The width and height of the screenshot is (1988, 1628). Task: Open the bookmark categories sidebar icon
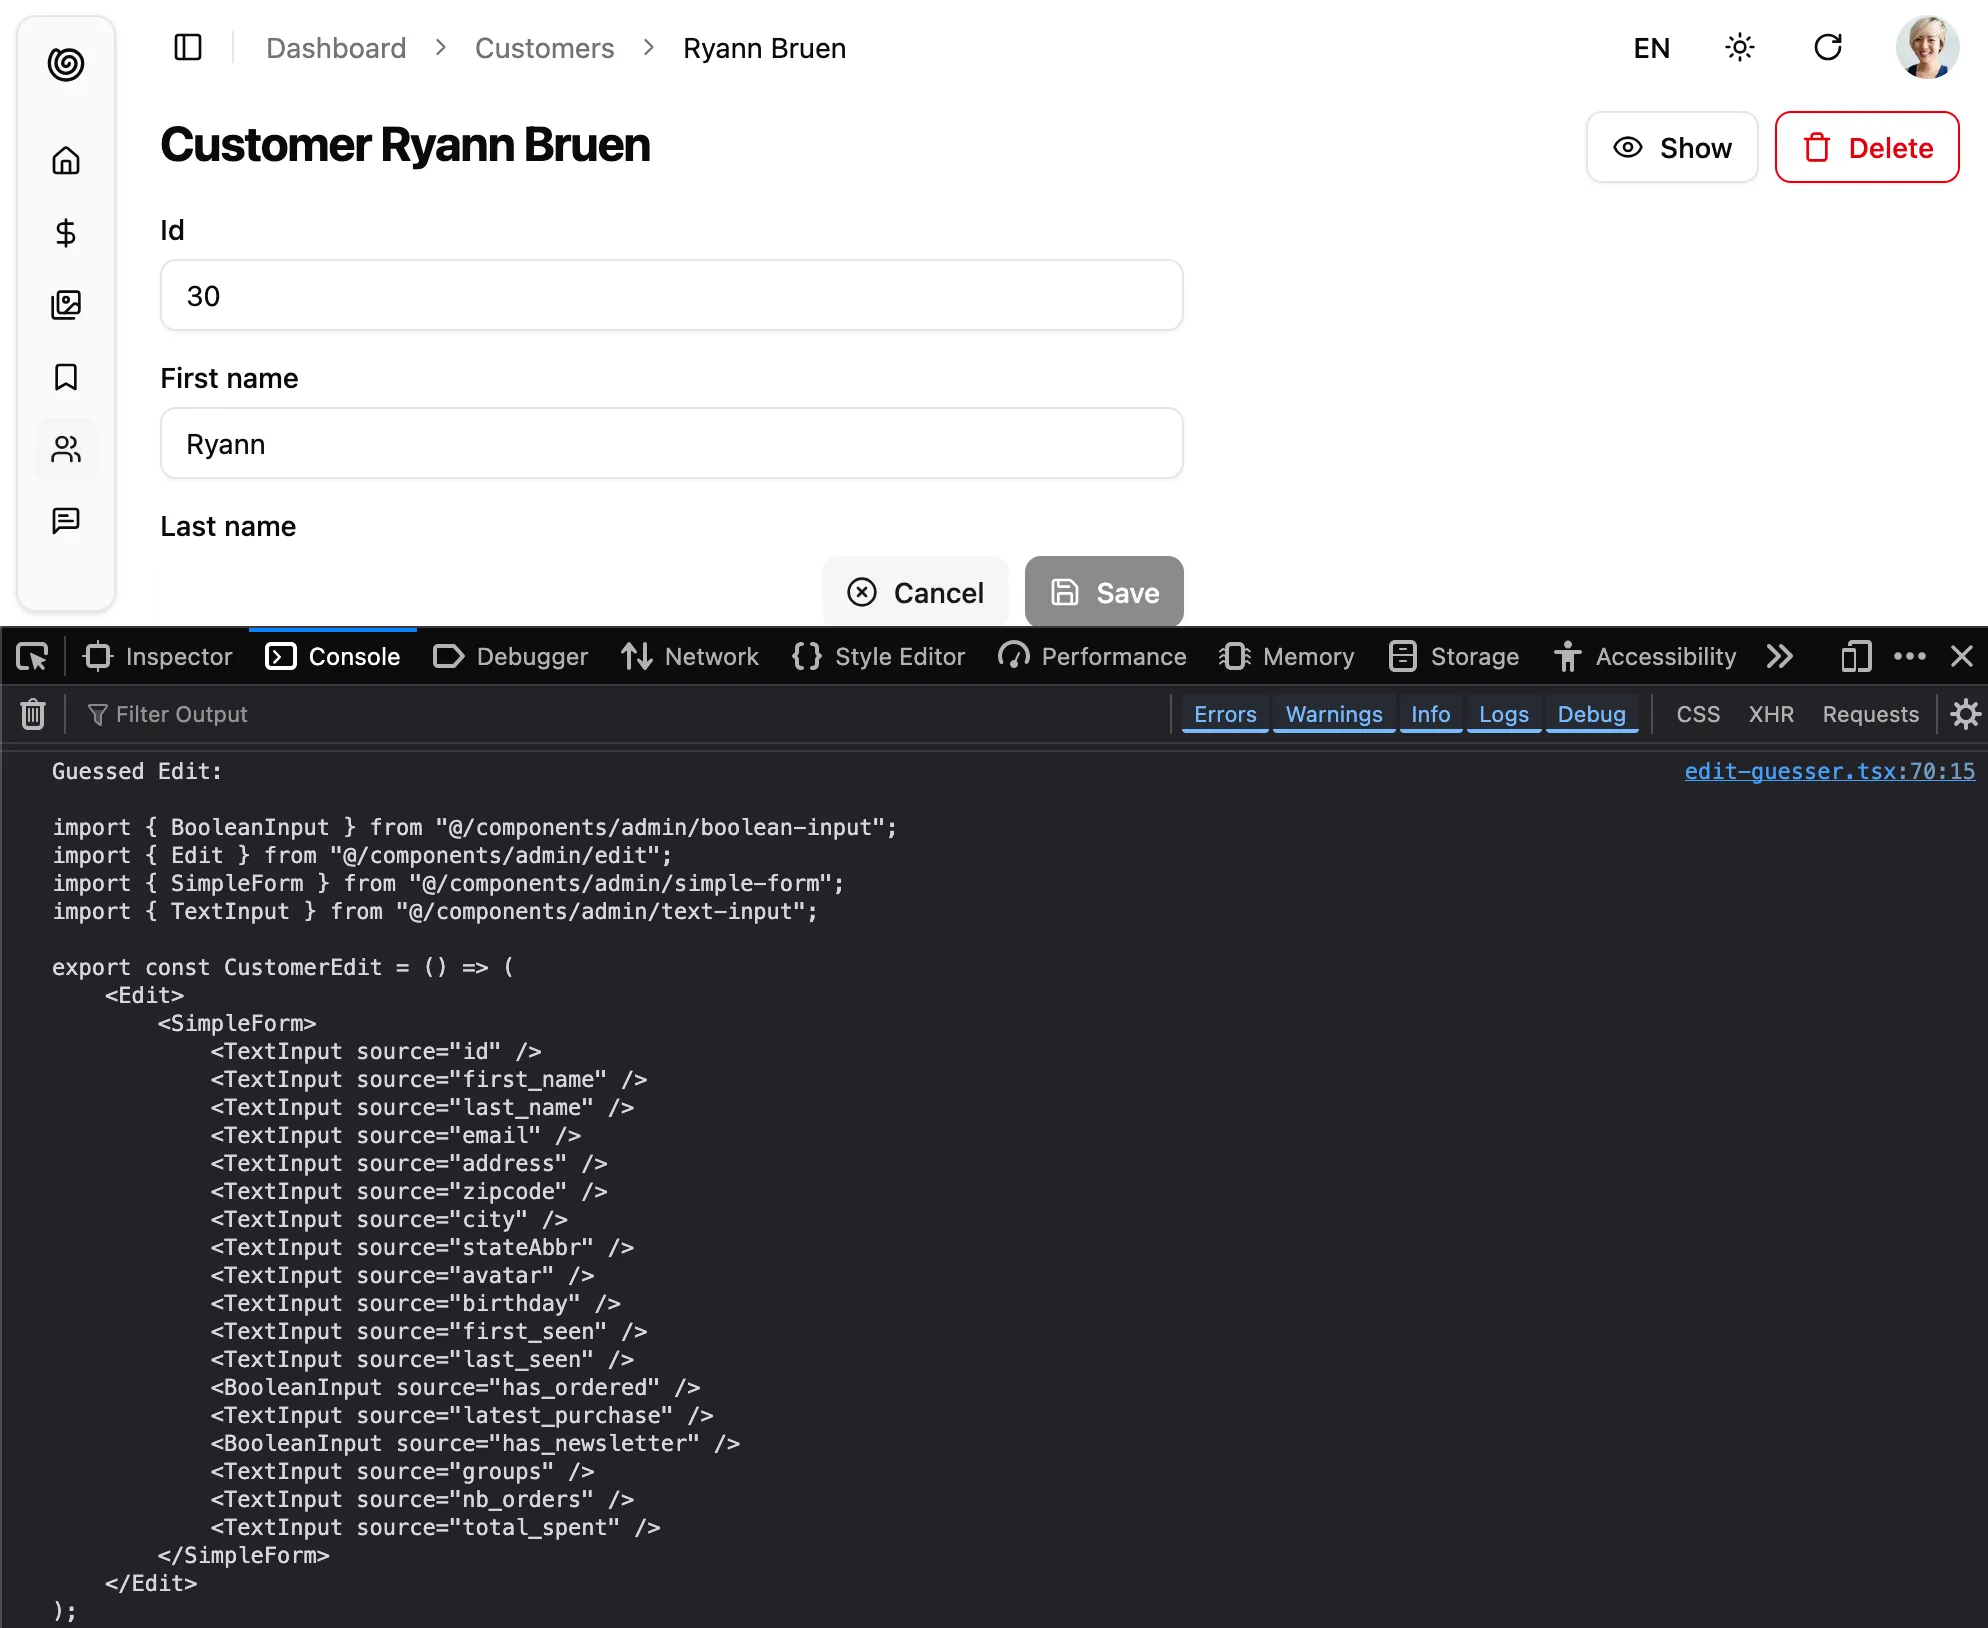[x=66, y=377]
